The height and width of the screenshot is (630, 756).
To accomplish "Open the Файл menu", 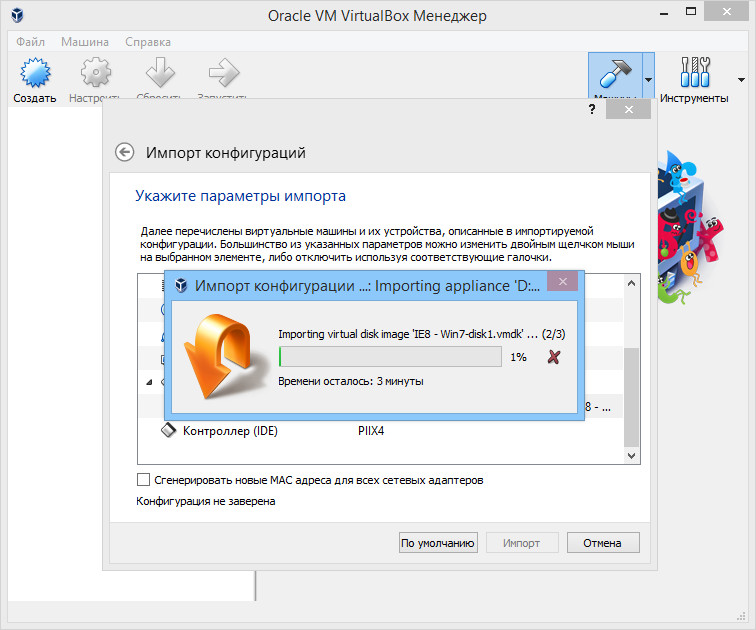I will [30, 42].
